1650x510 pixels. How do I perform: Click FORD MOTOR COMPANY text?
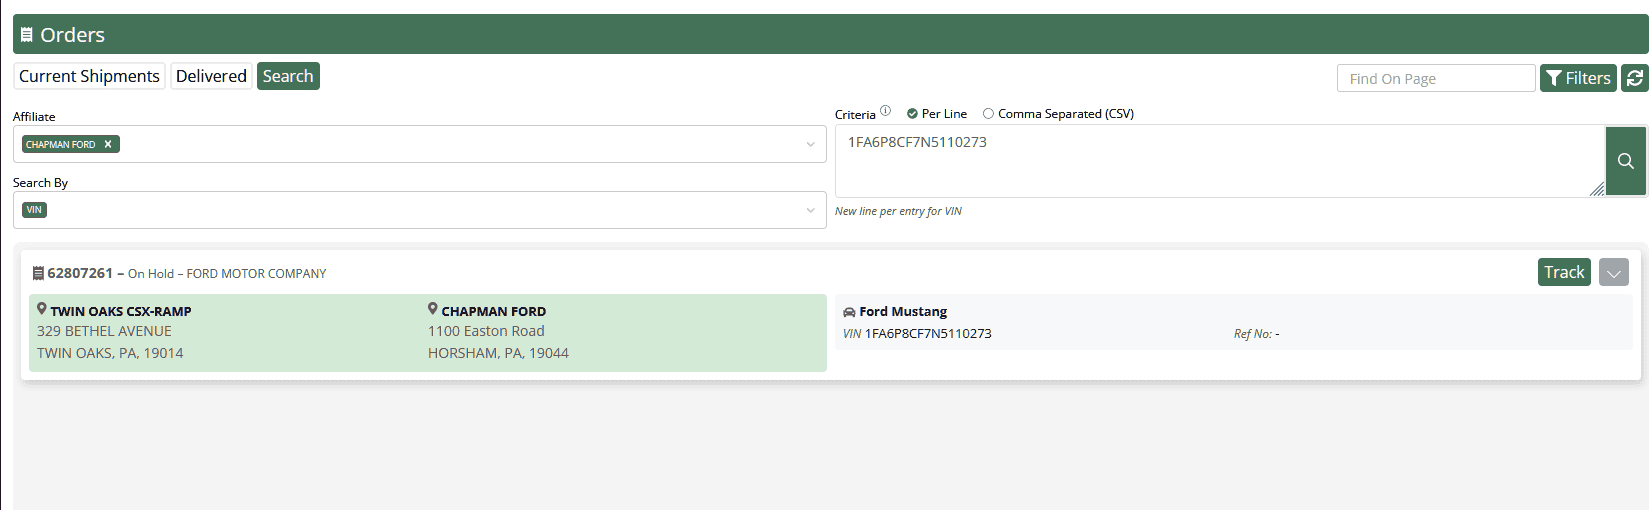256,274
